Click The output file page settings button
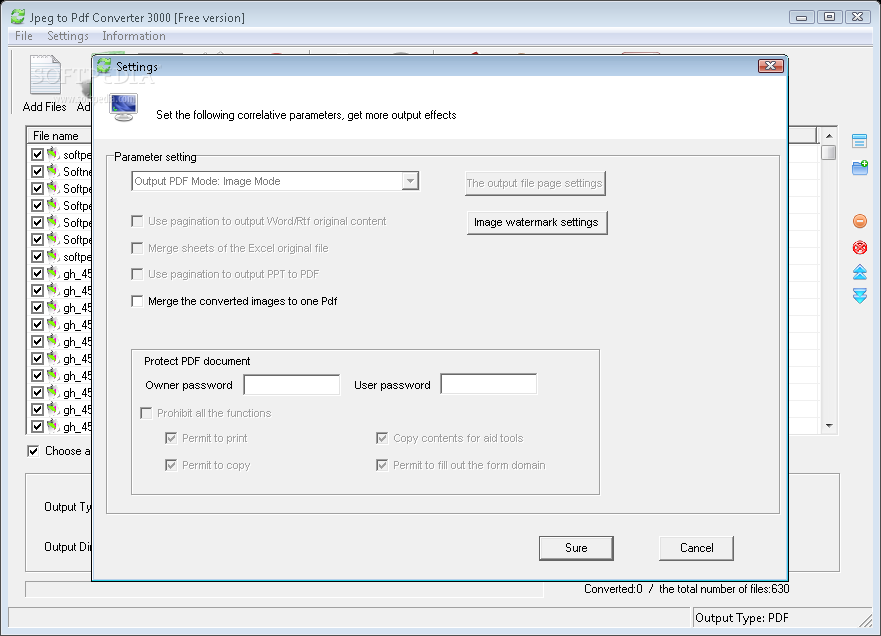This screenshot has height=636, width=881. [x=535, y=183]
